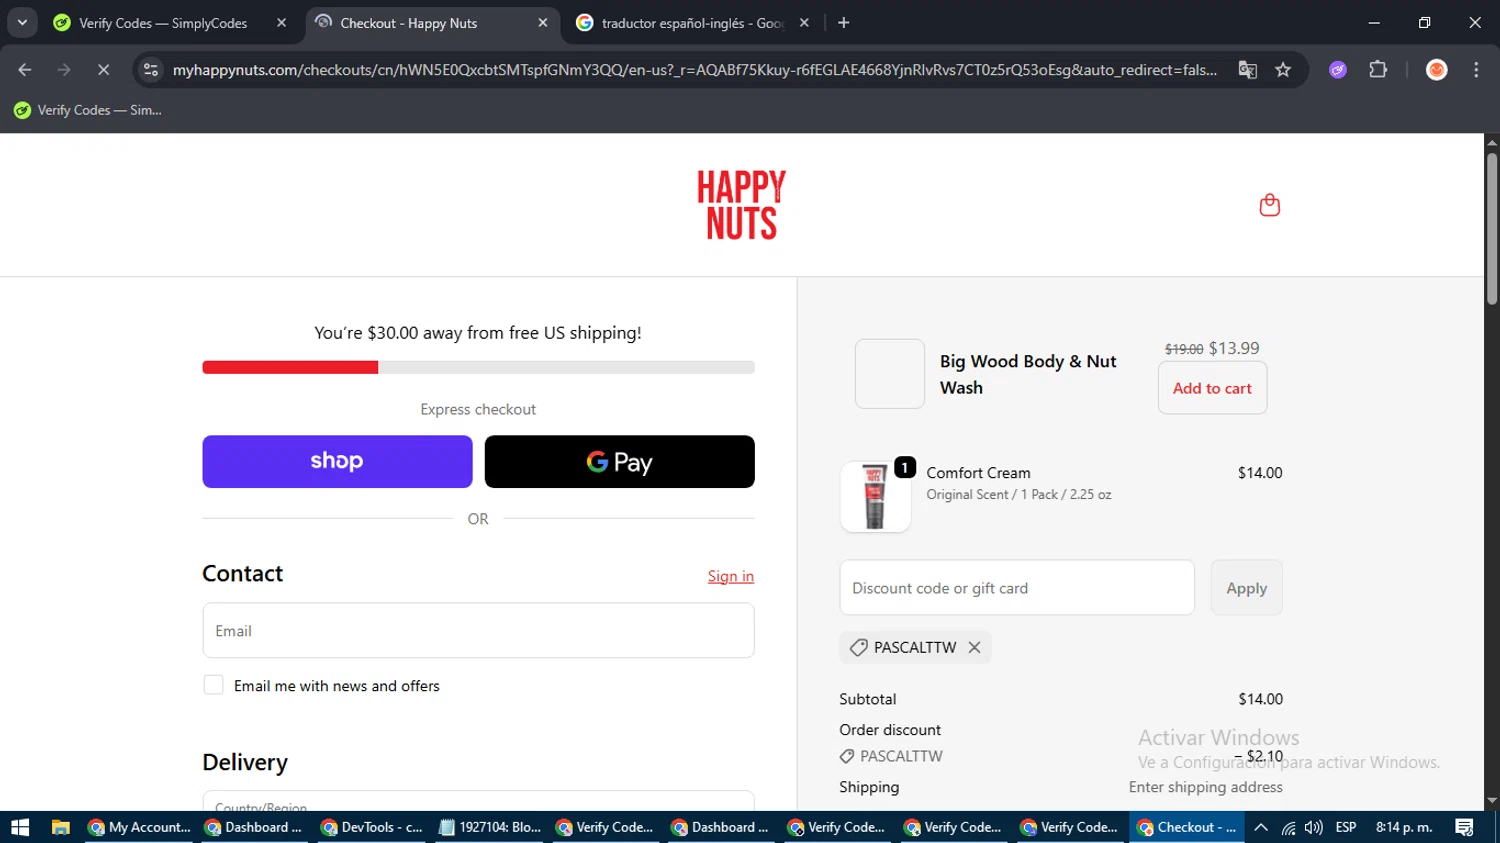The width and height of the screenshot is (1500, 843).
Task: Open File Explorer from the taskbar
Action: click(61, 827)
